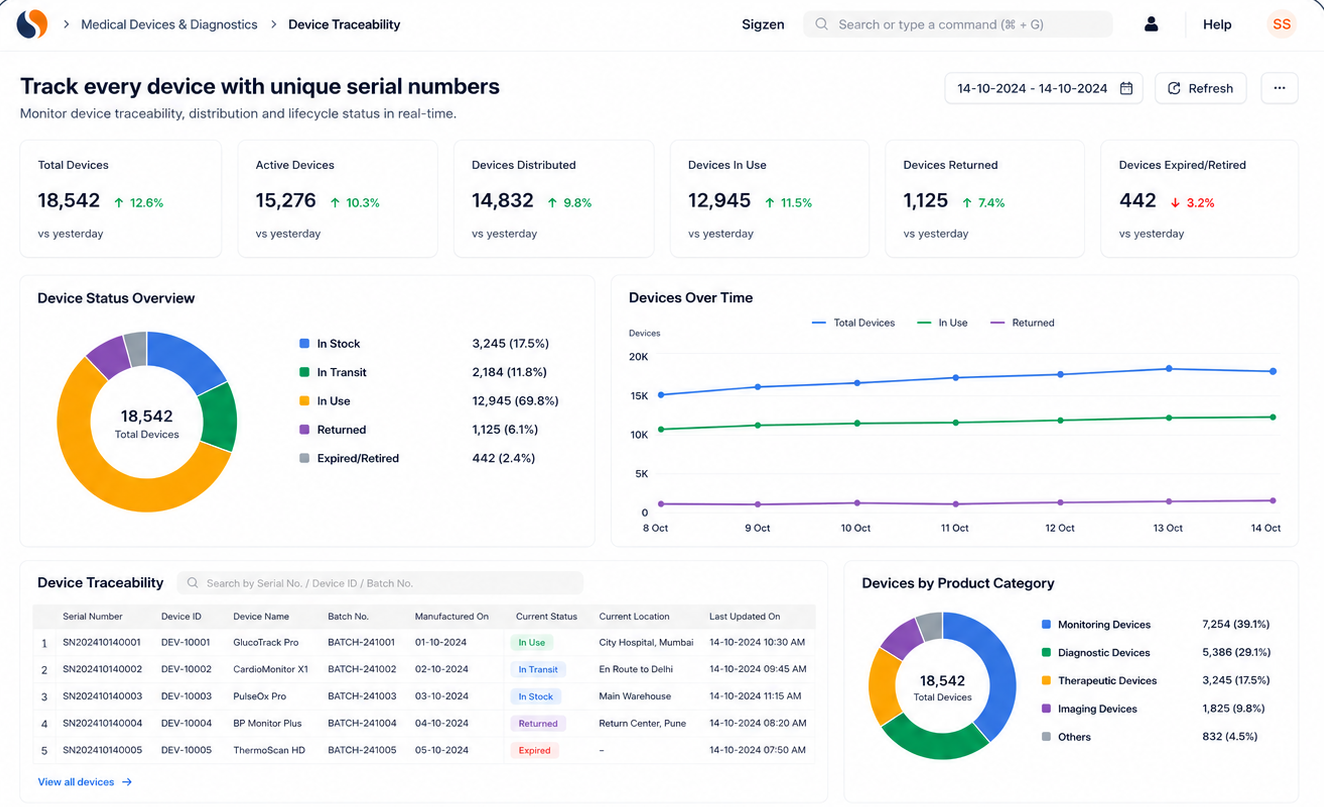Toggle the Total Devices line legend
Viewport: 1324px width, 807px height.
coord(853,323)
